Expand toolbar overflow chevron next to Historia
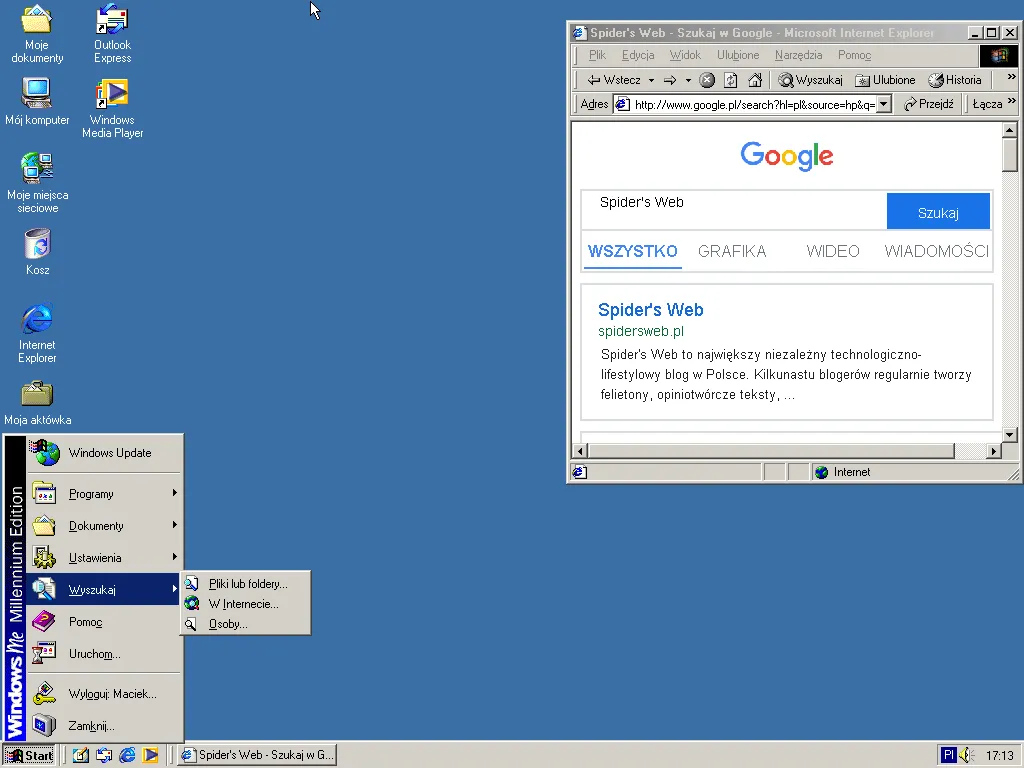 [x=1012, y=77]
